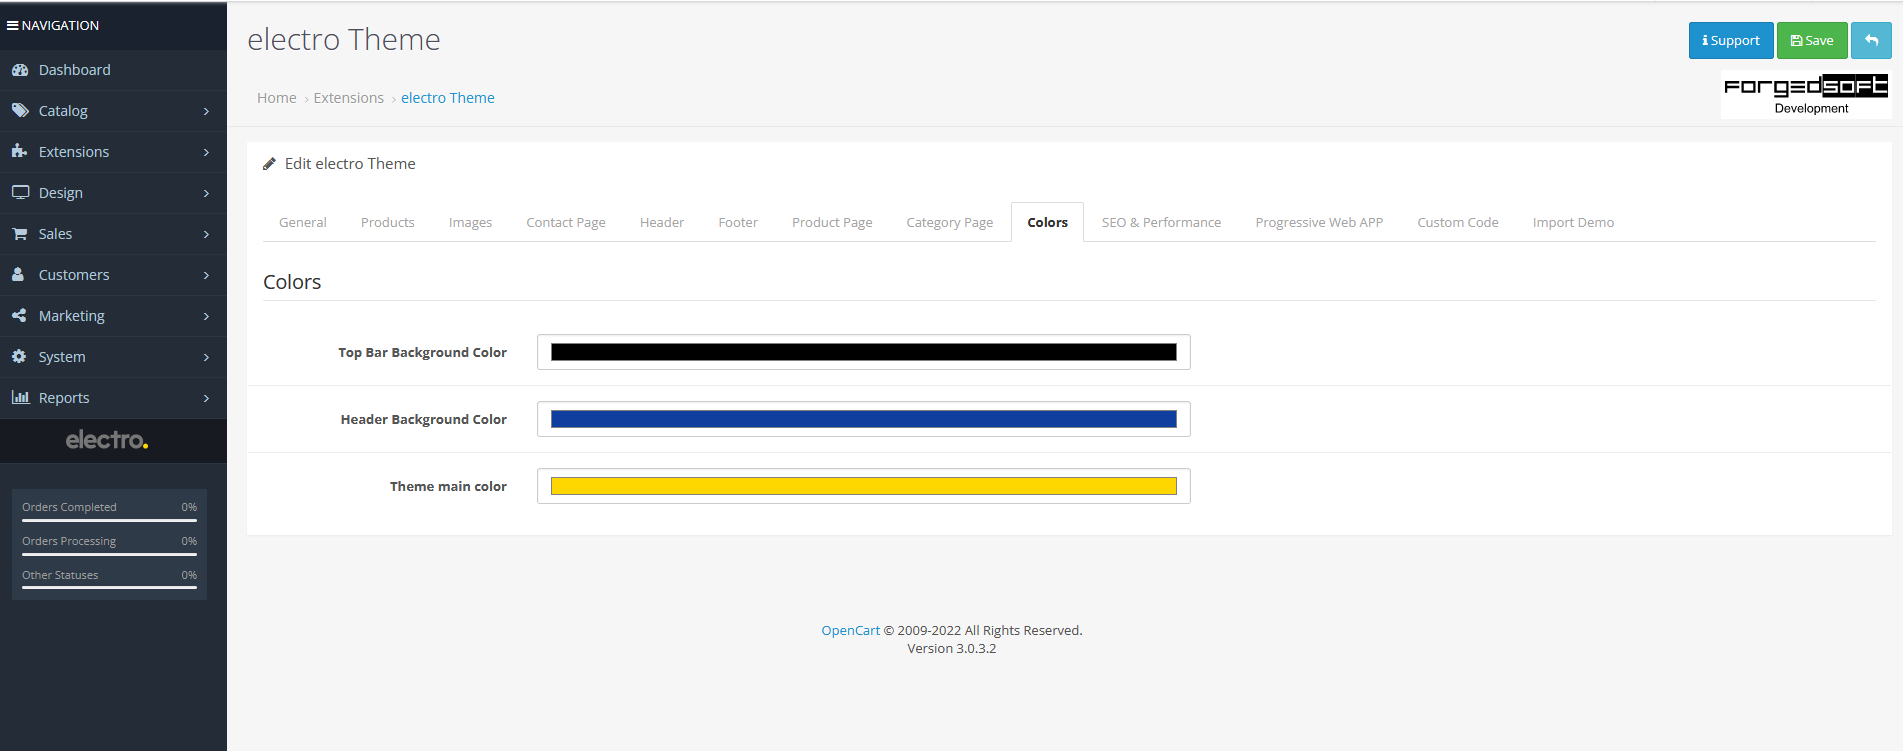
Task: Click the Design monitor icon
Action: coord(20,192)
